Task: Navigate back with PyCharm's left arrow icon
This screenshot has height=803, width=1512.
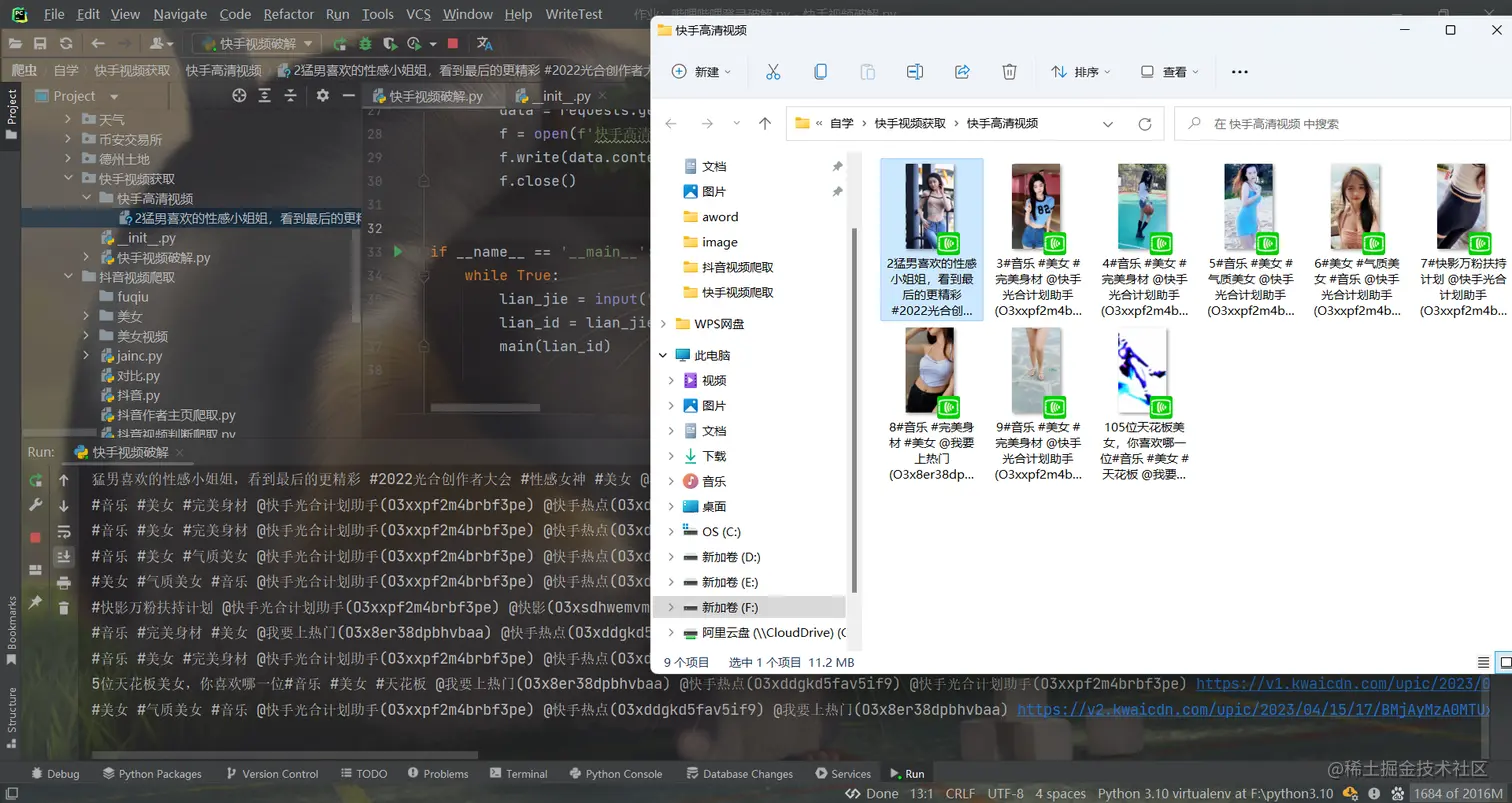Action: pyautogui.click(x=98, y=44)
